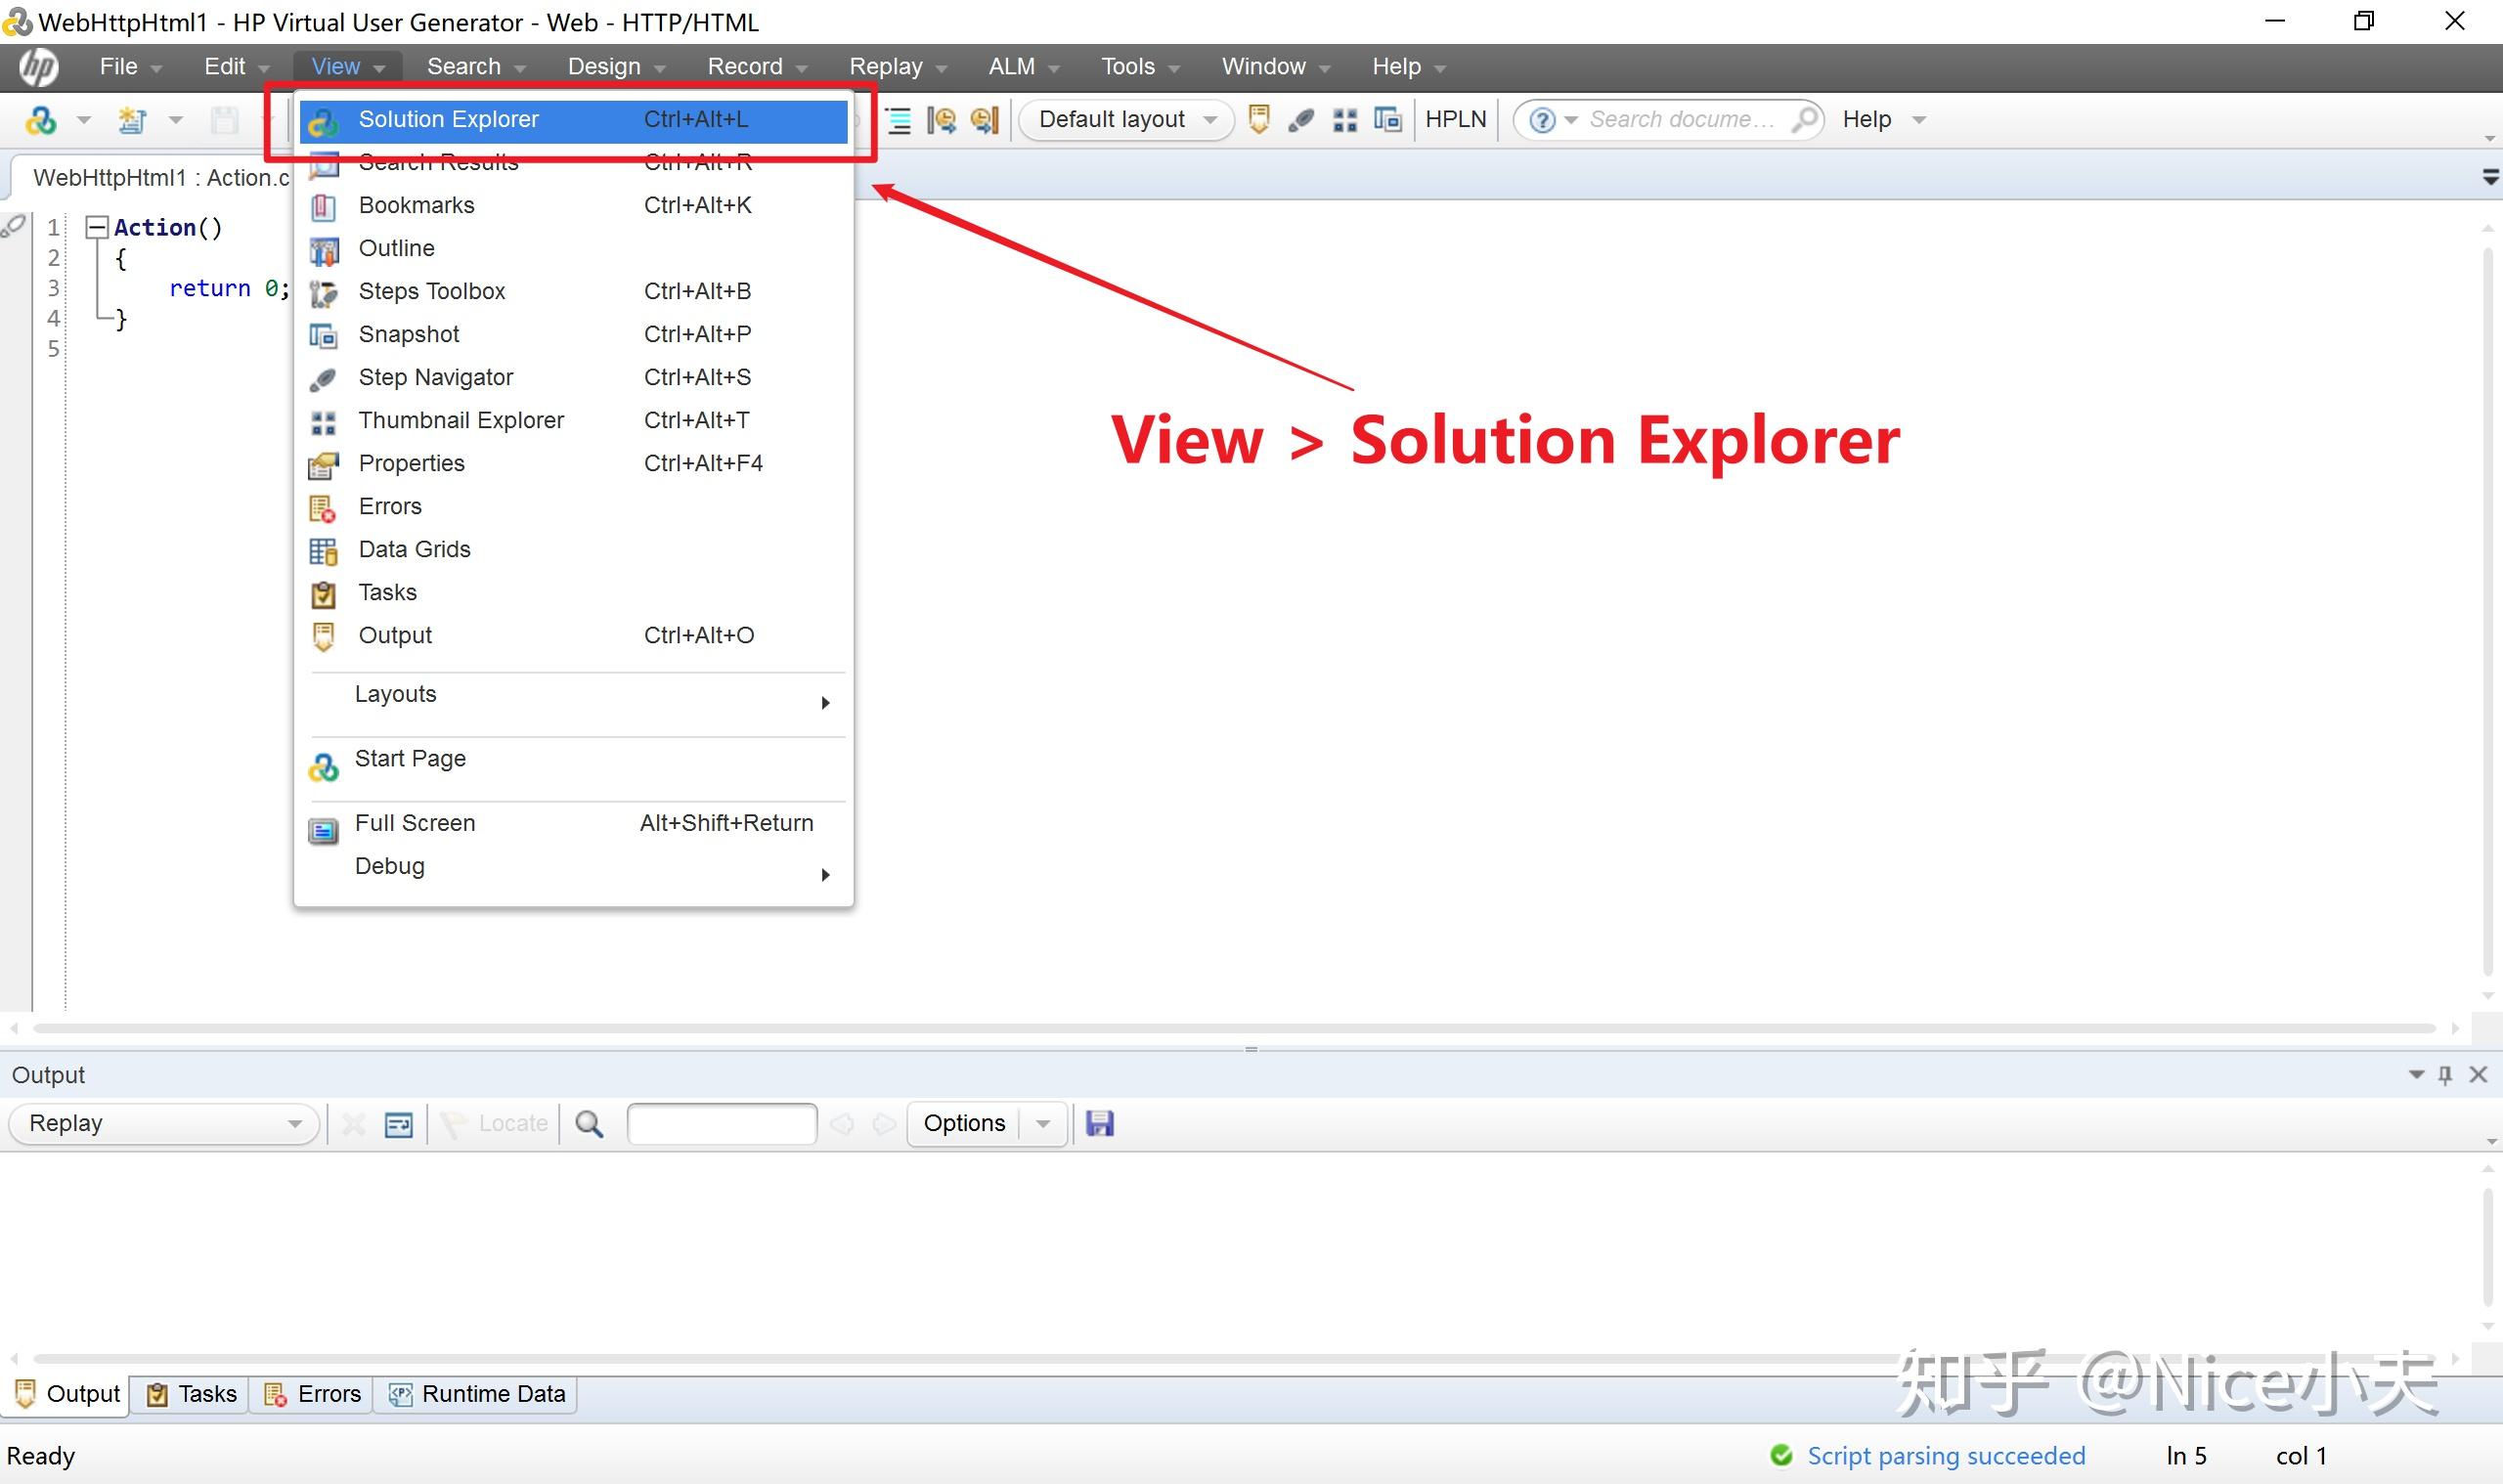Click the Output pane search text field

point(721,1124)
